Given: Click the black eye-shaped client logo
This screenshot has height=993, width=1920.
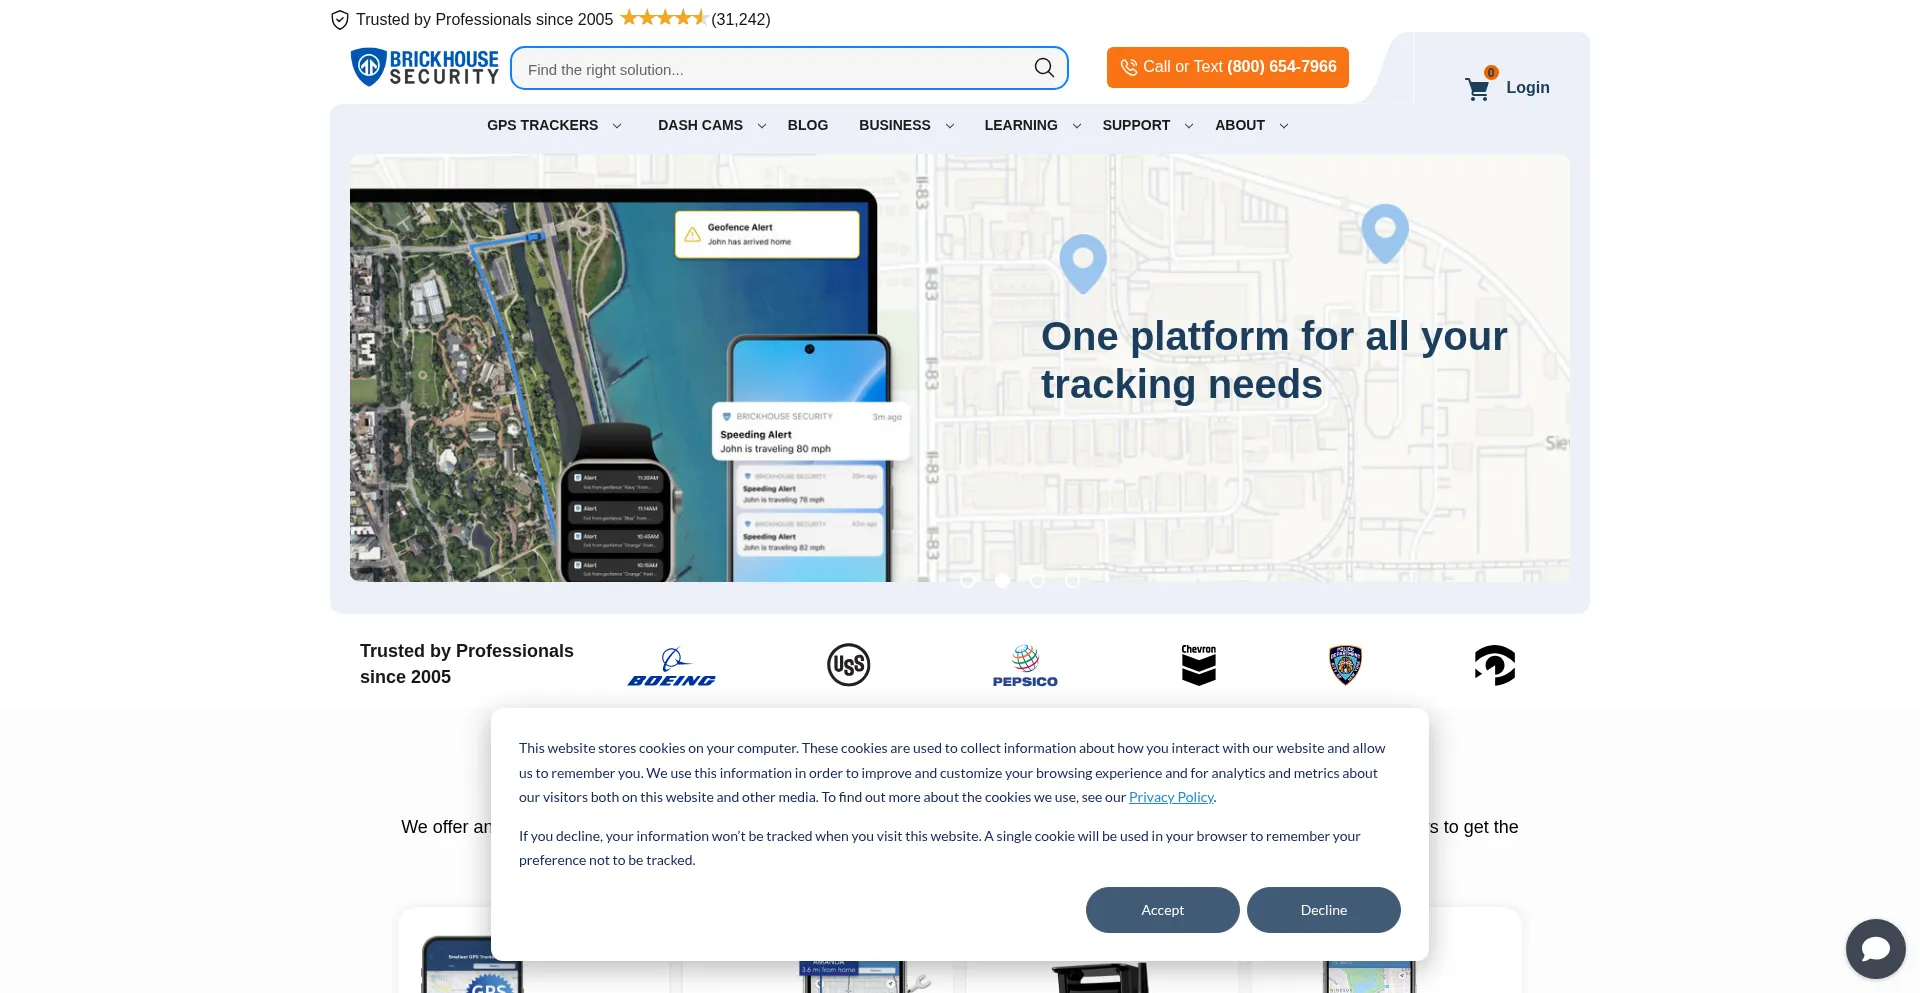Looking at the screenshot, I should click(1495, 665).
